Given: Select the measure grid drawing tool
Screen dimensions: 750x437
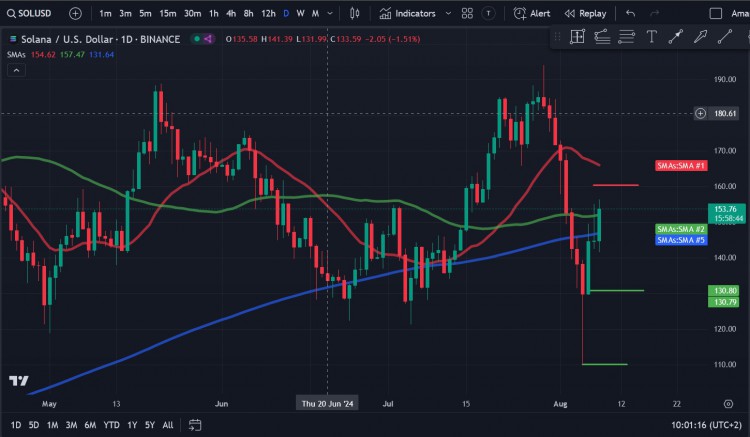Looking at the screenshot, I should pos(577,37).
